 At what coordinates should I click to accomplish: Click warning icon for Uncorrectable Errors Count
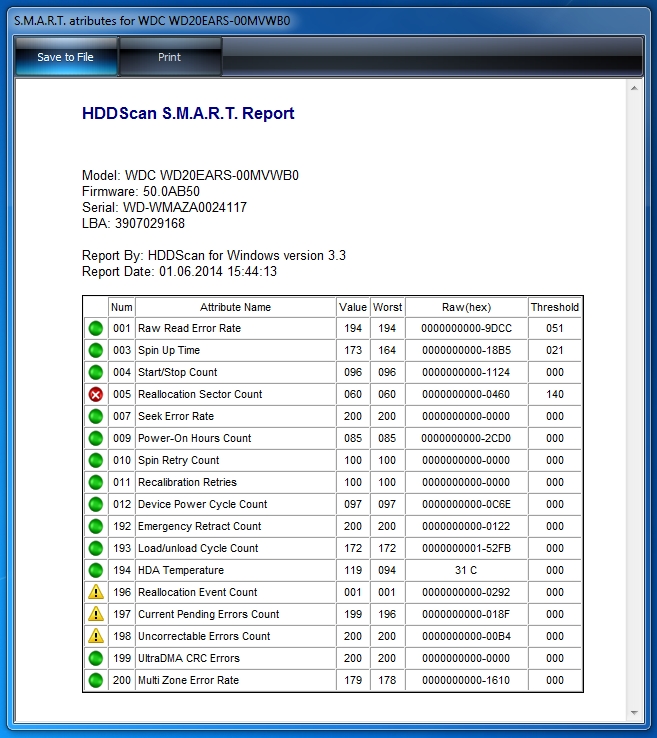pos(96,636)
